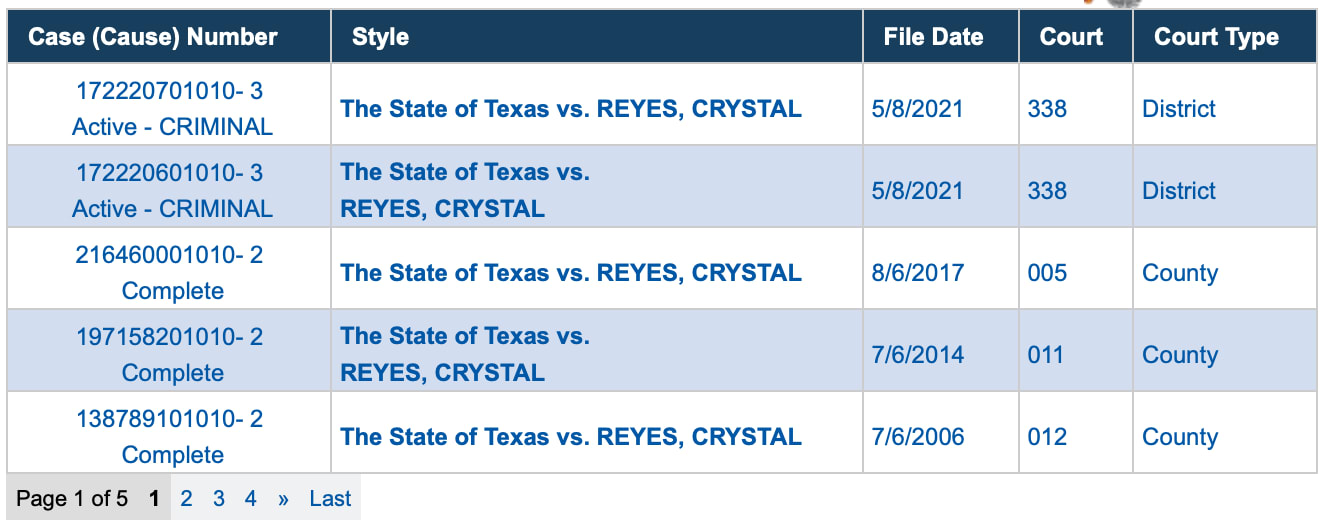Image resolution: width=1326 pixels, height=520 pixels.
Task: Select the style text of the 5/8/2021 first row
Action: point(571,109)
